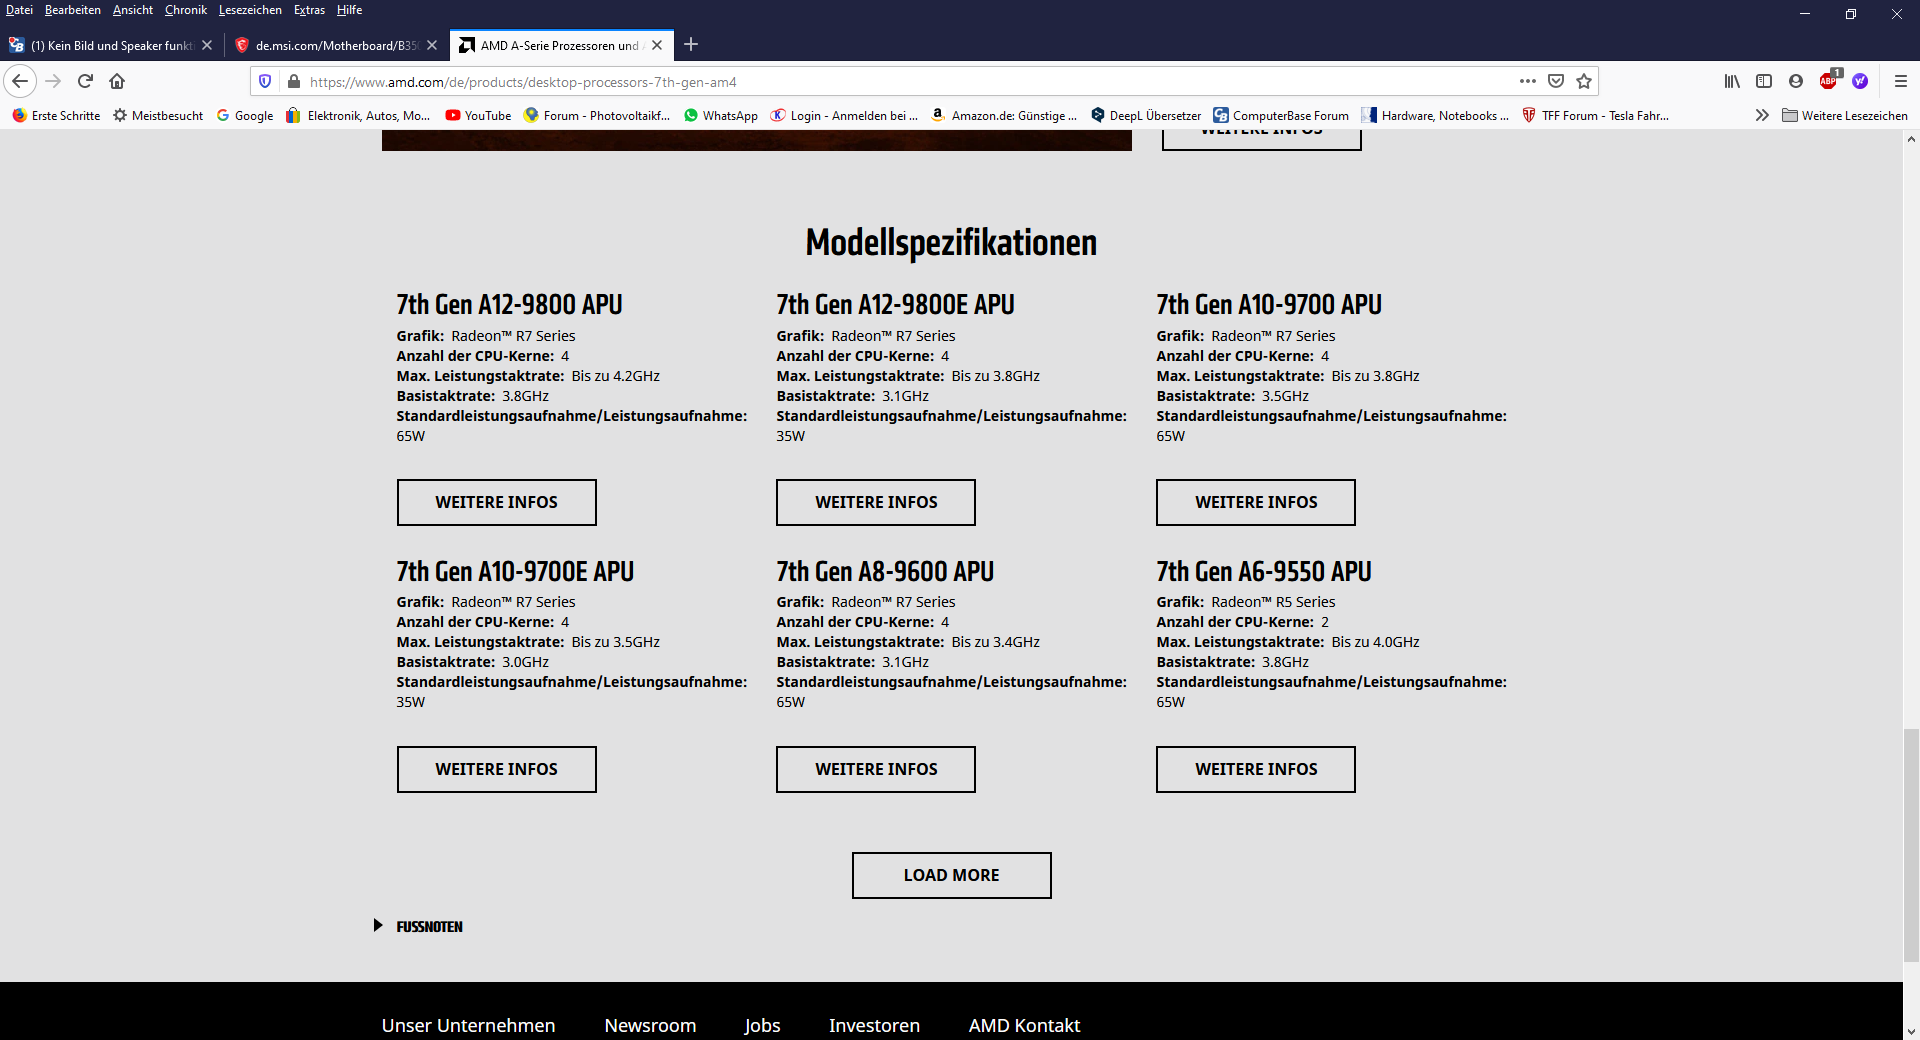Open DeepL Übersetzer bookmark

1146,115
